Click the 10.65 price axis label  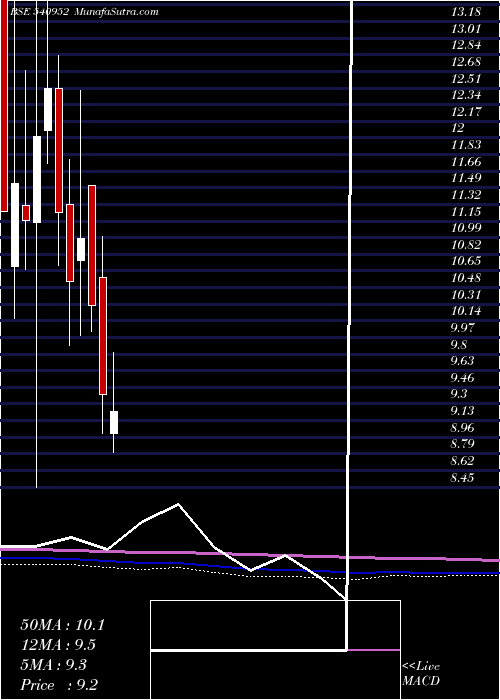pos(466,261)
